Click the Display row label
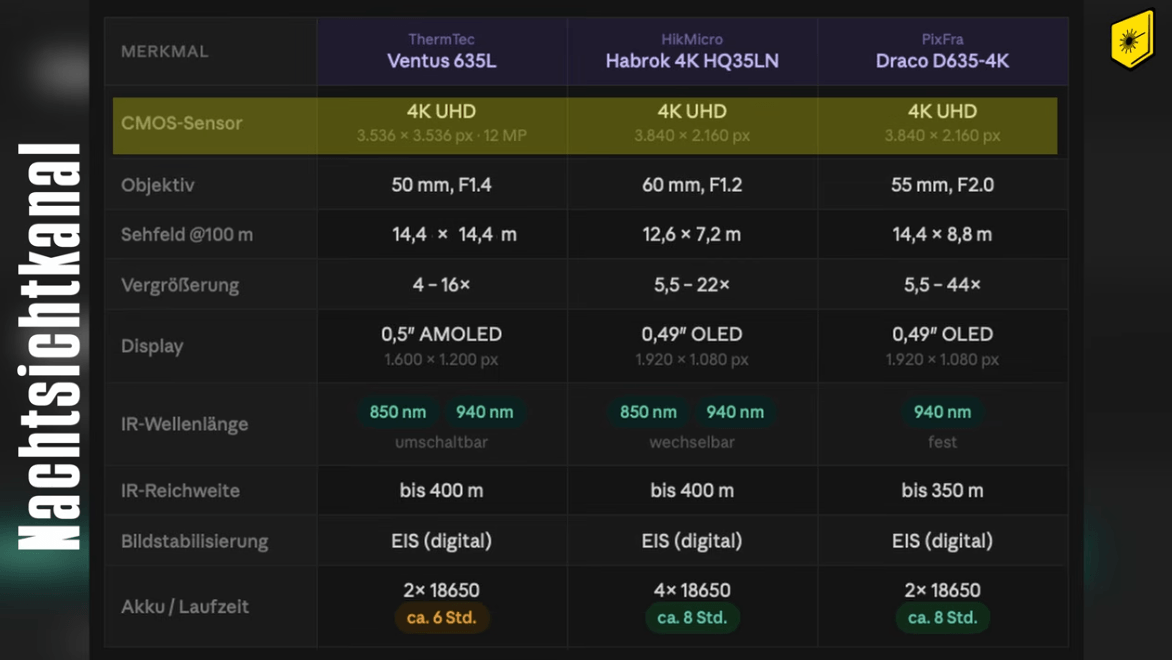The width and height of the screenshot is (1172, 660). [152, 346]
